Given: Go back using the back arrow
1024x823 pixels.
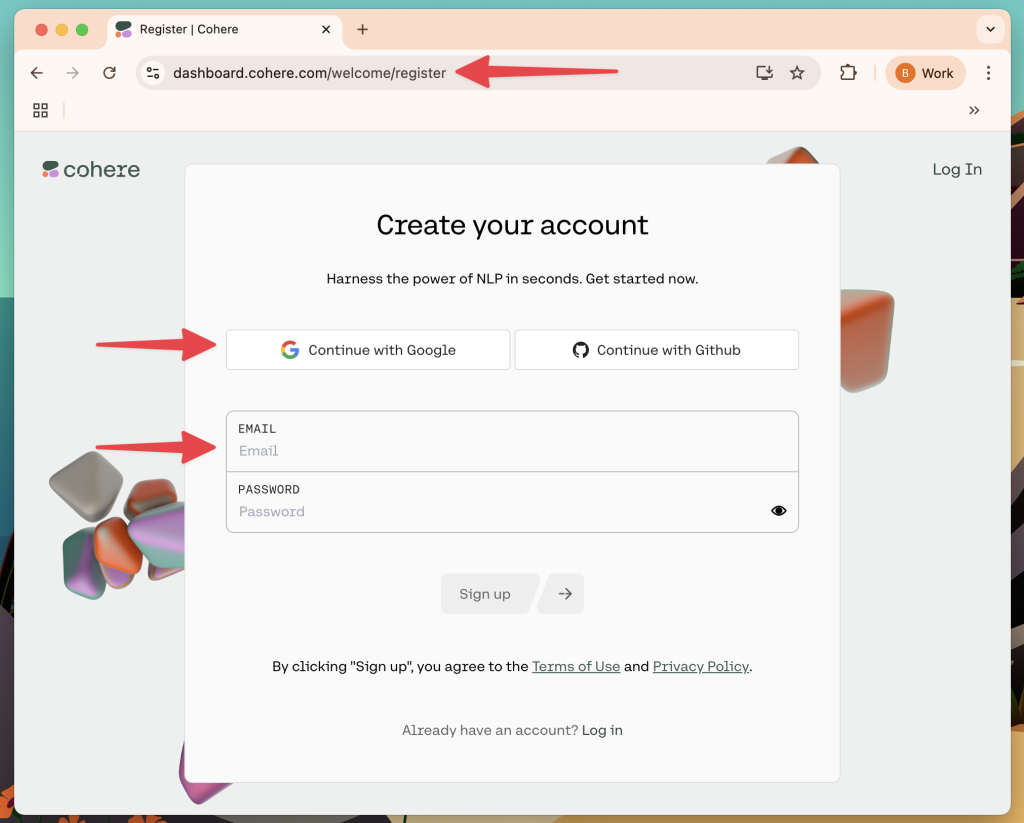Looking at the screenshot, I should pyautogui.click(x=36, y=72).
